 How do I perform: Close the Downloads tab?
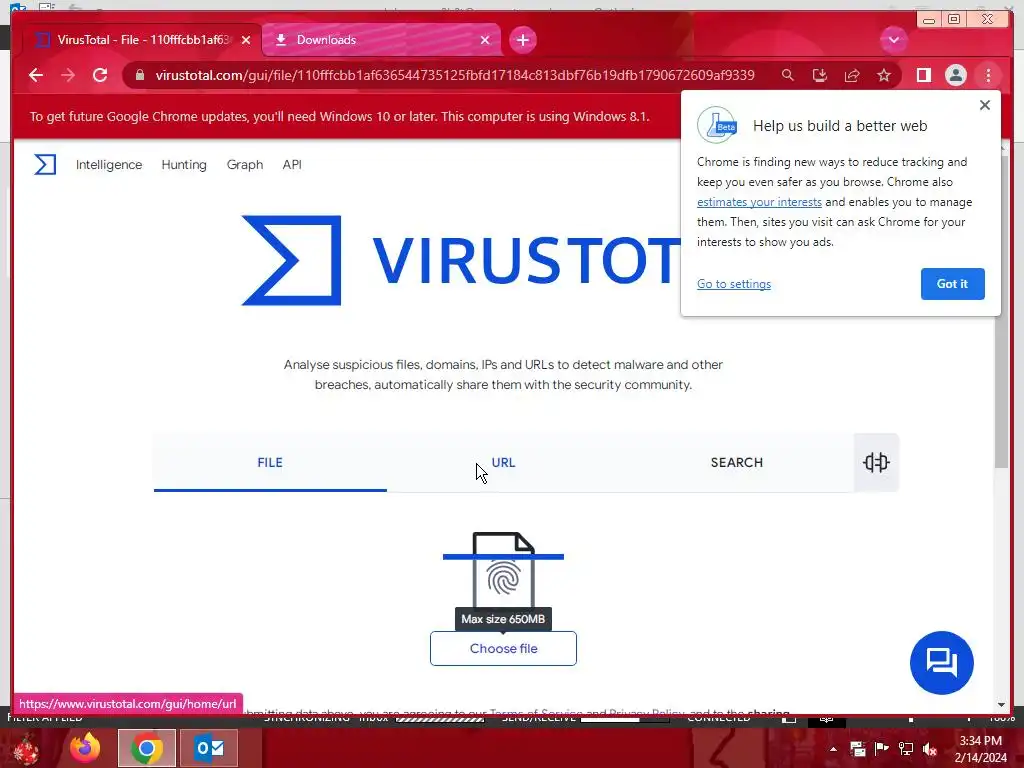pyautogui.click(x=485, y=40)
